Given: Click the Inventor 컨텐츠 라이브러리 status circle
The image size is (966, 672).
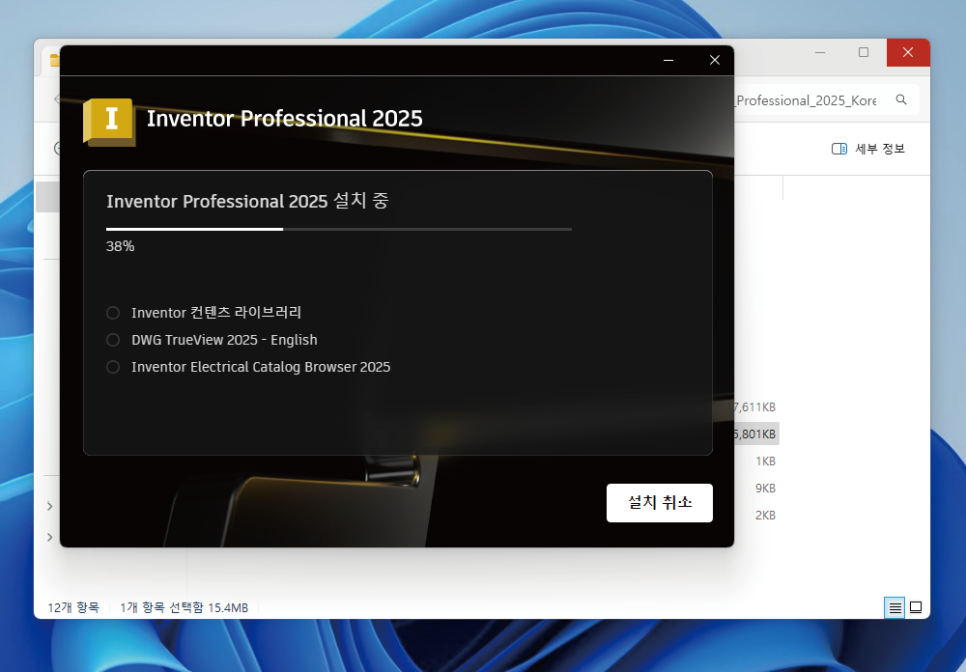Looking at the screenshot, I should click(x=113, y=313).
